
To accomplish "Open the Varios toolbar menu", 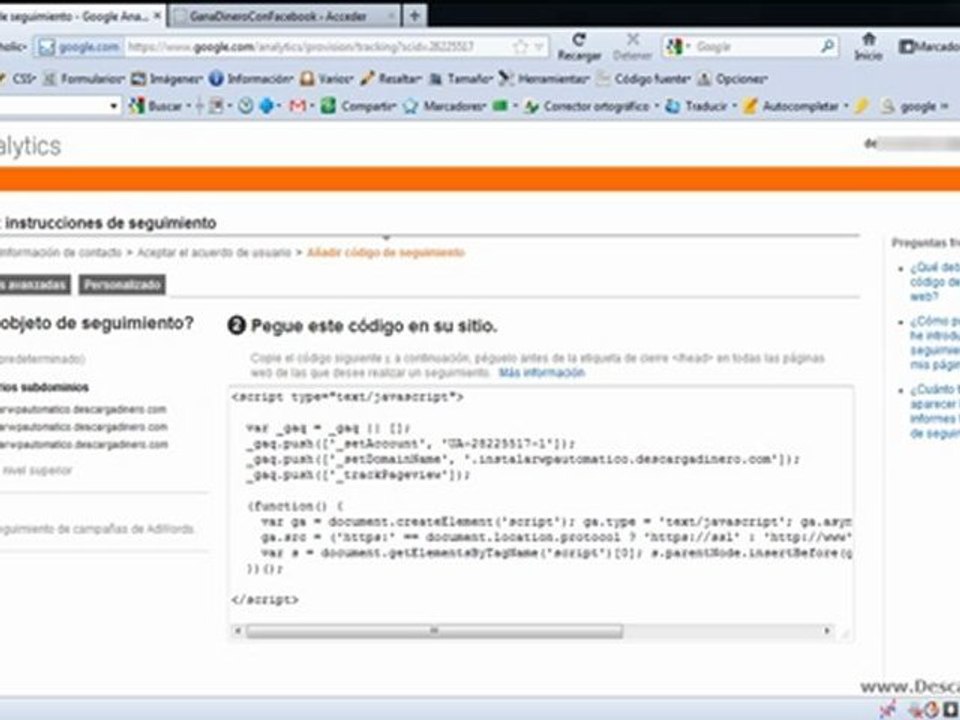I will [x=326, y=79].
